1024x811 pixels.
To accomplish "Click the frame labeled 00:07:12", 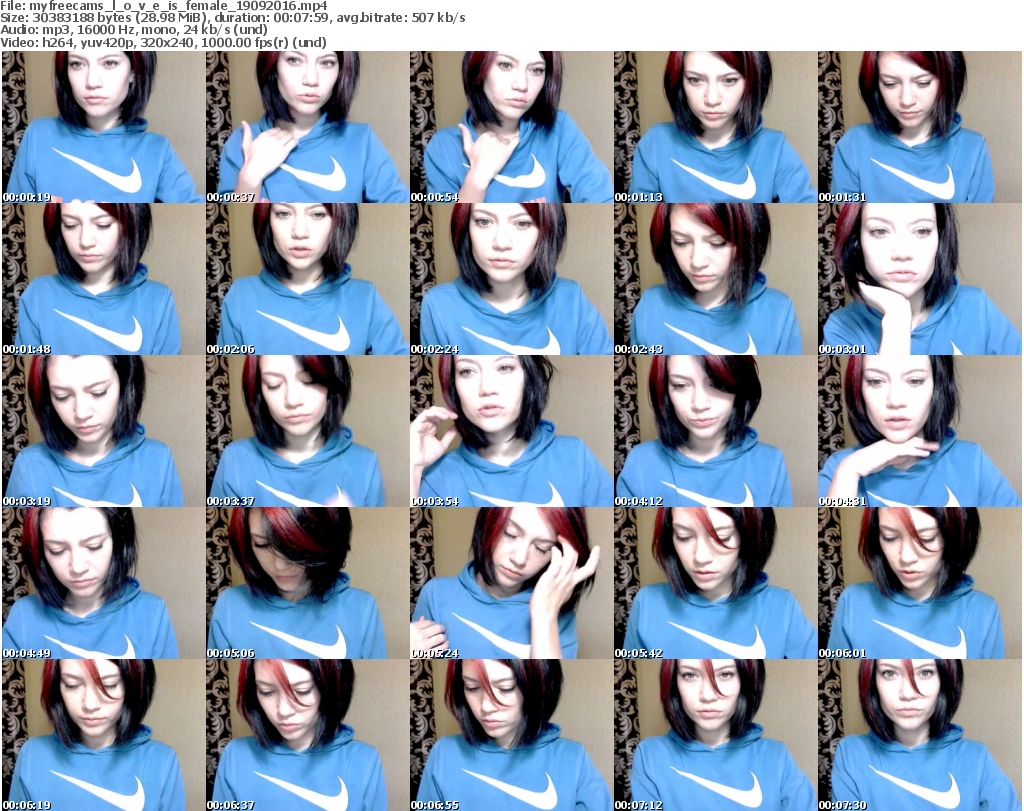I will tap(715, 735).
